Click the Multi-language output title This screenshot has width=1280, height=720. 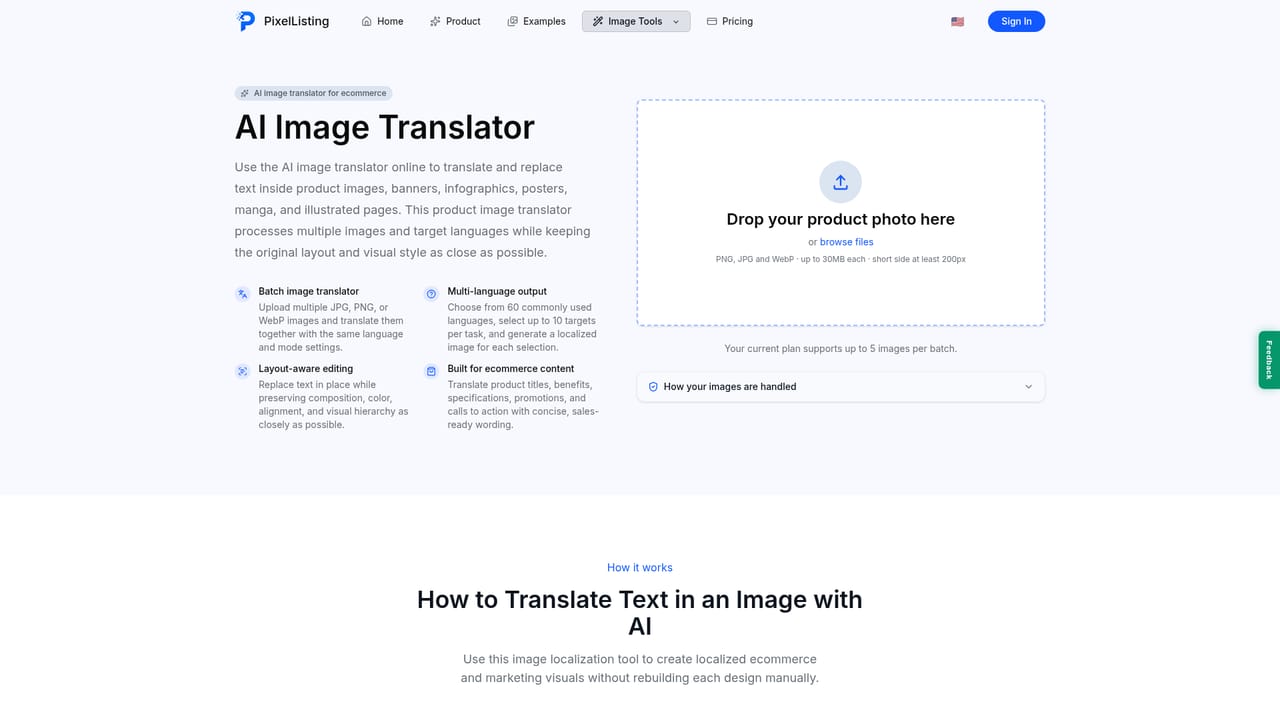click(x=497, y=292)
